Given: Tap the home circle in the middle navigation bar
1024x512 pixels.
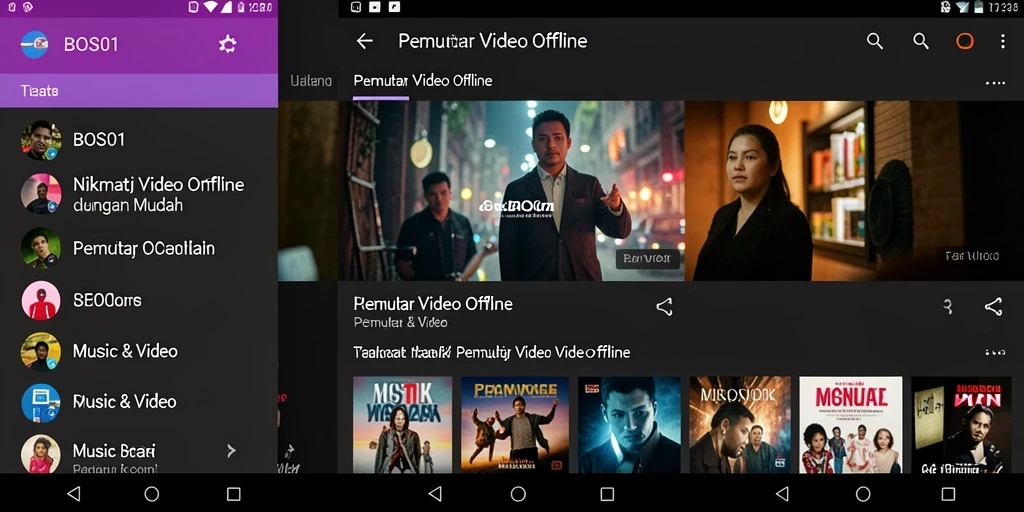Looking at the screenshot, I should pos(518,494).
